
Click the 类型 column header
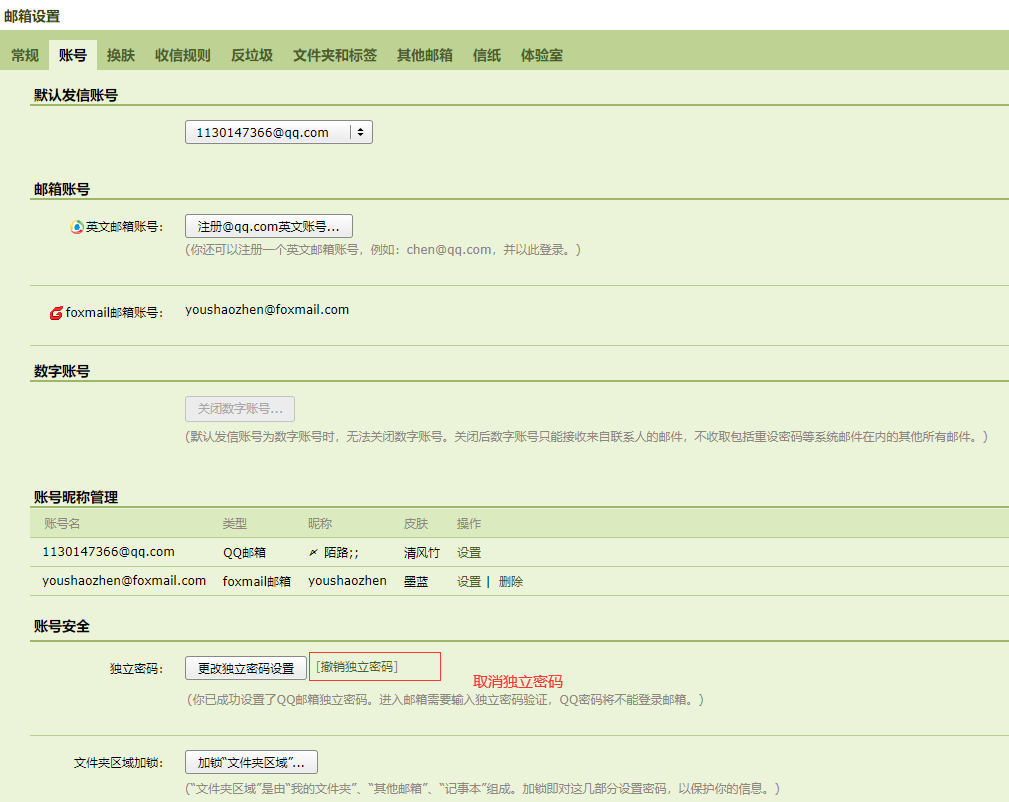(235, 523)
